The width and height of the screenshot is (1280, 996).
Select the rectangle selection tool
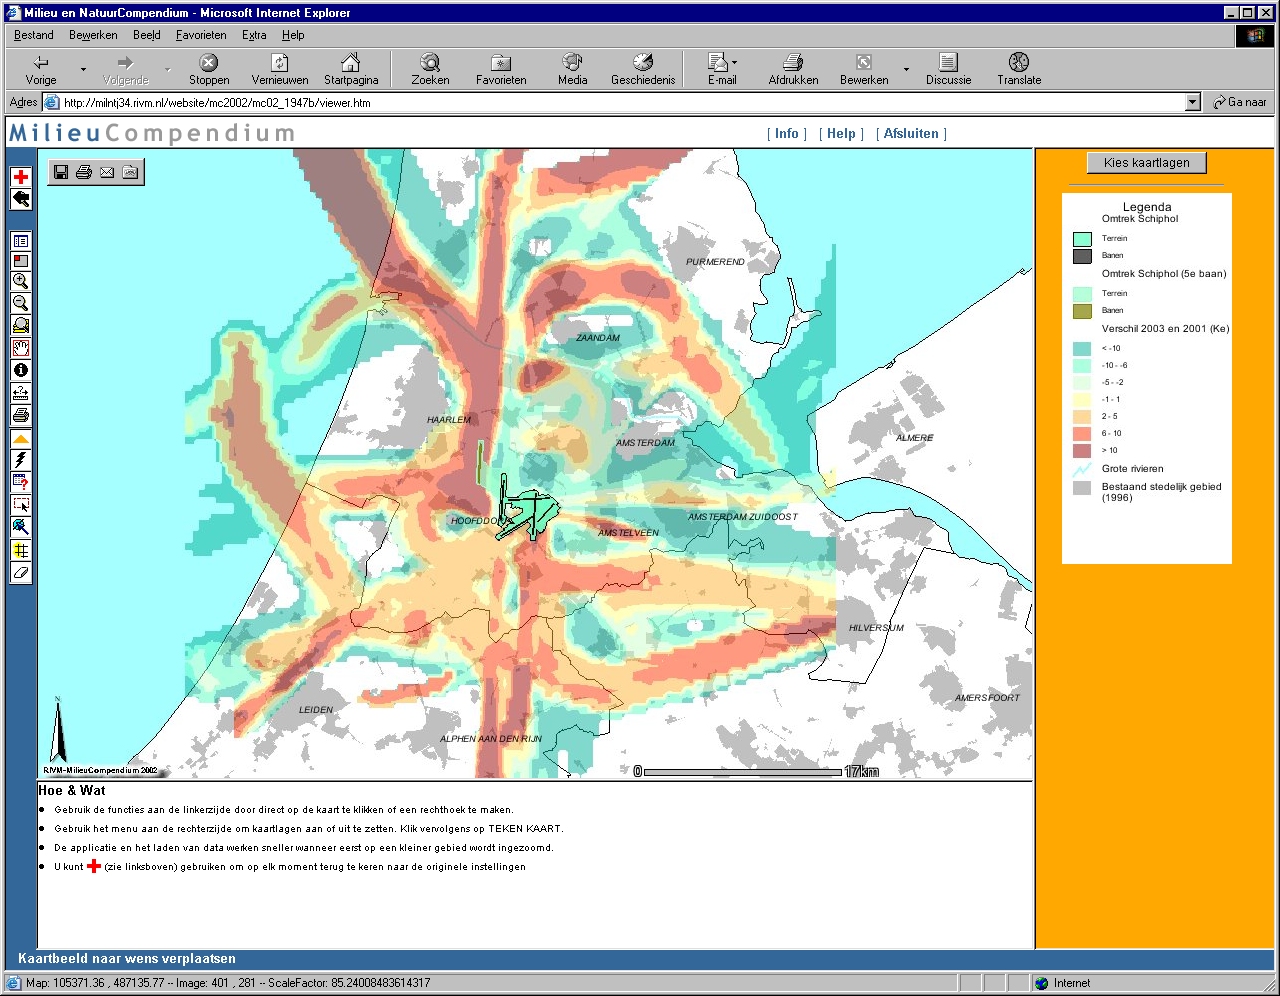point(20,505)
